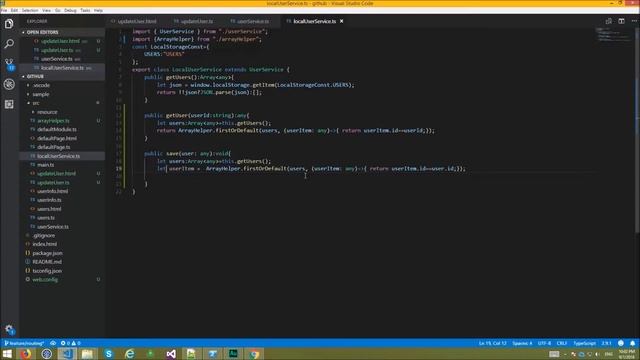Open Firefox from the Windows taskbar

26,354
